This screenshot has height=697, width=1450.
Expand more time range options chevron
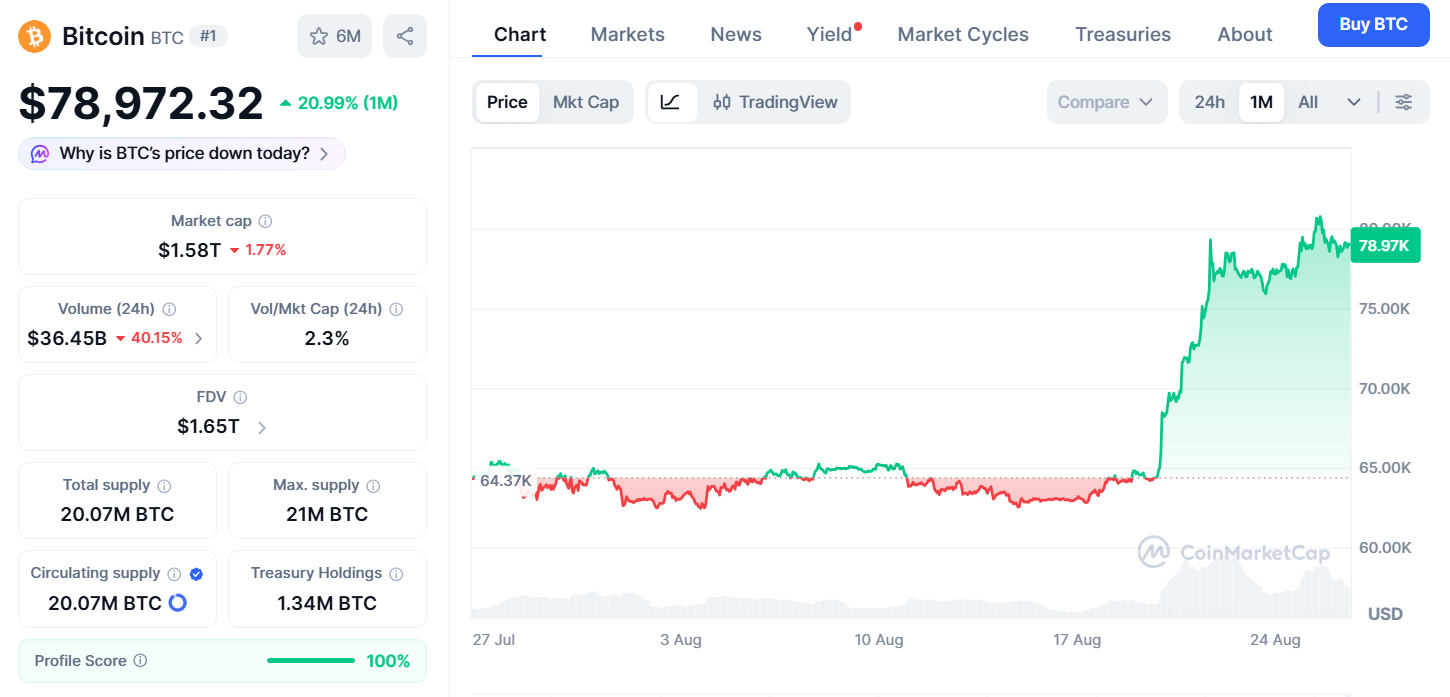click(1354, 102)
